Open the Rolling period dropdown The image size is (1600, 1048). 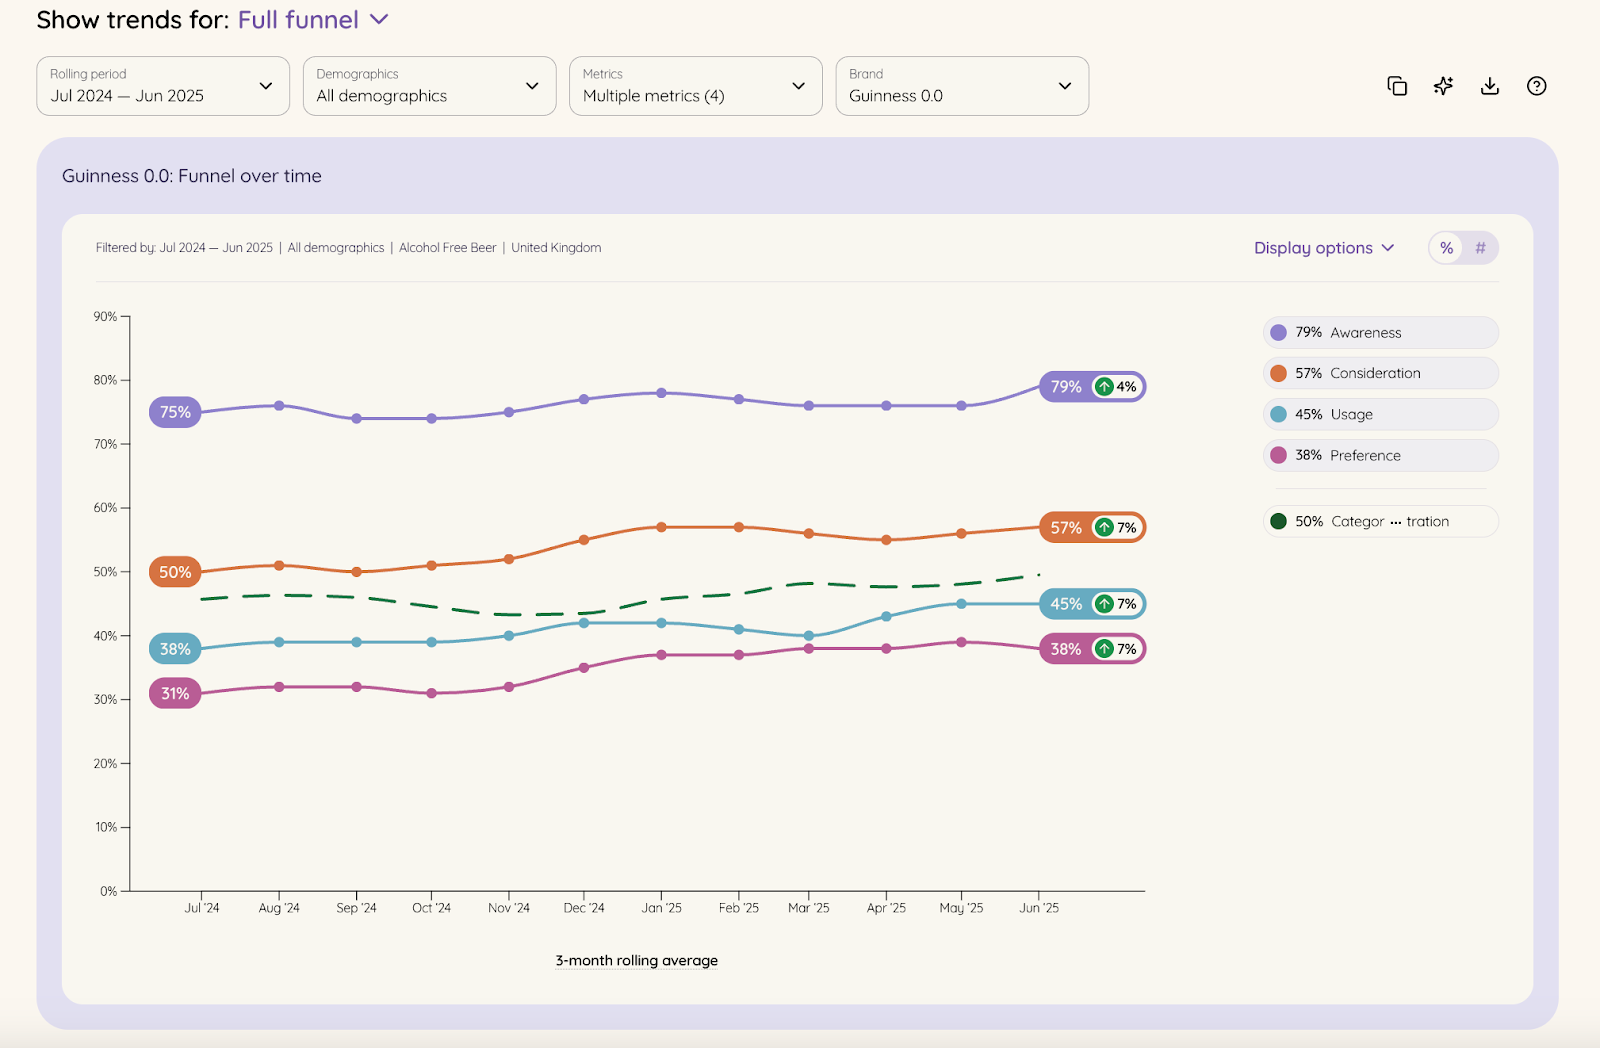coord(163,86)
